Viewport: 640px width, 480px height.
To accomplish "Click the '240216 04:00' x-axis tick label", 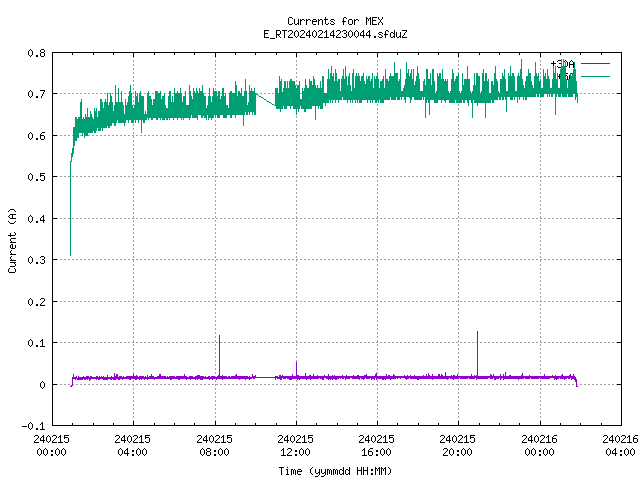I will [620, 445].
